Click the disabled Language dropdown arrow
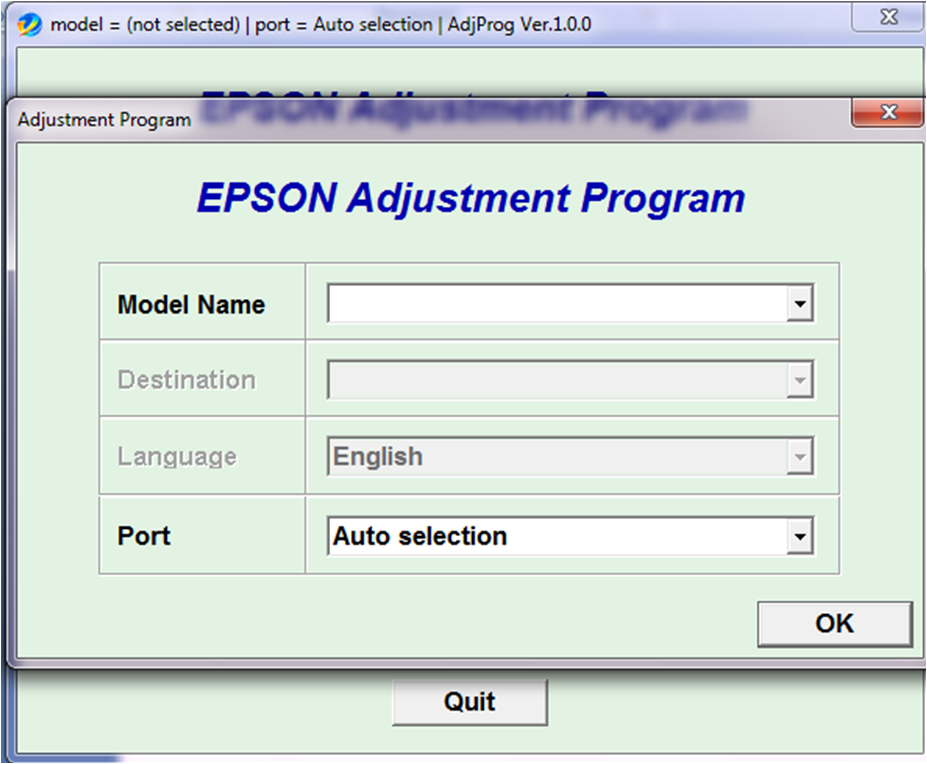Viewport: 927px width, 764px height. pyautogui.click(x=800, y=457)
